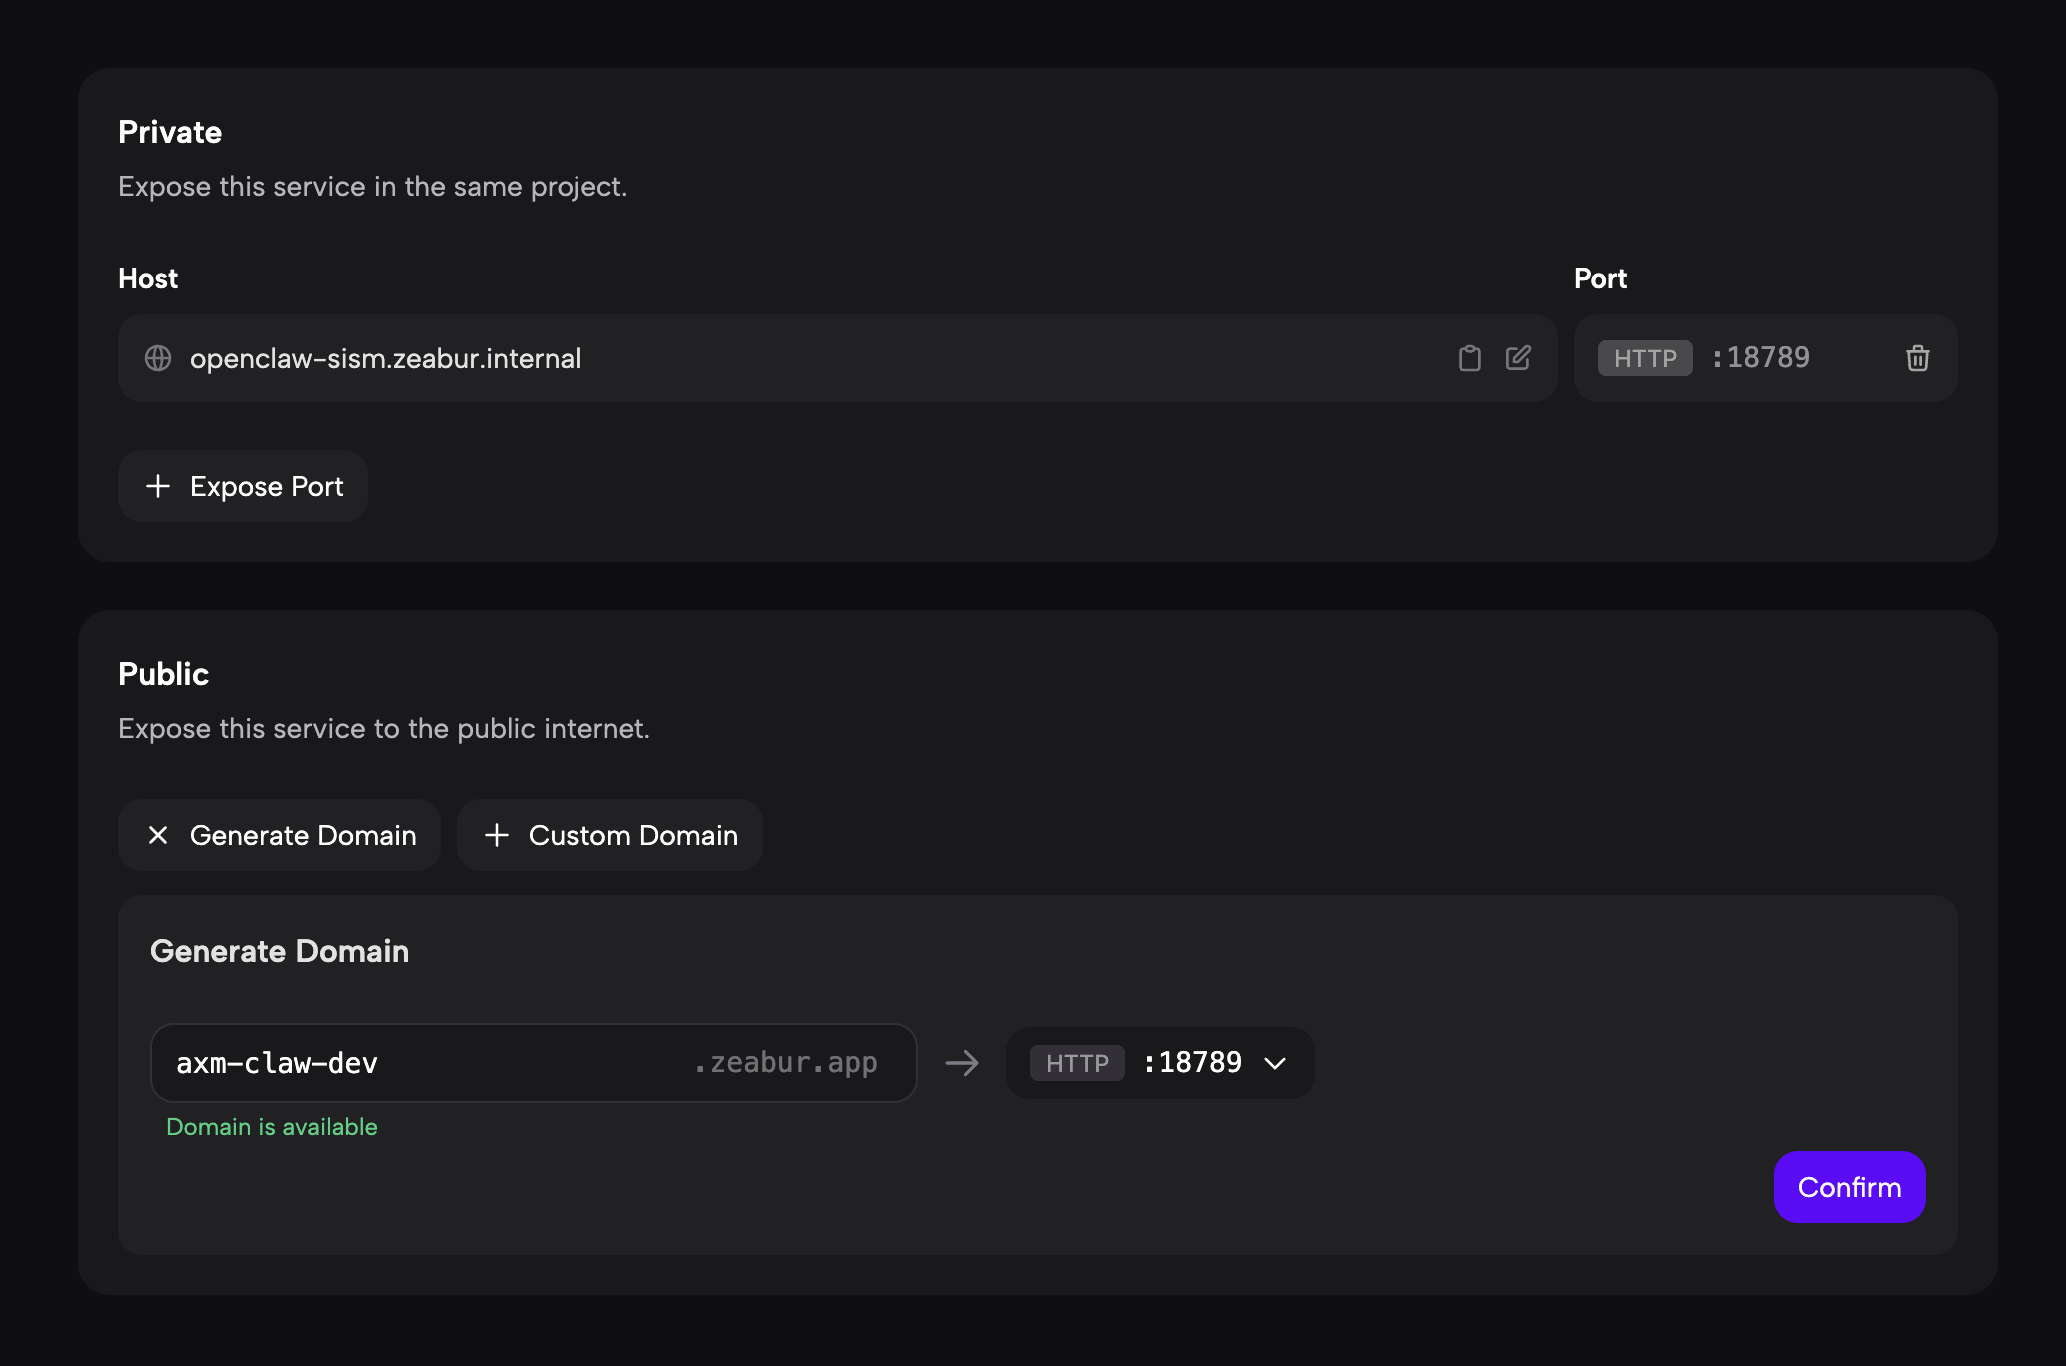Click the pencil icon to edit the hostname
The height and width of the screenshot is (1366, 2066).
[x=1518, y=358]
